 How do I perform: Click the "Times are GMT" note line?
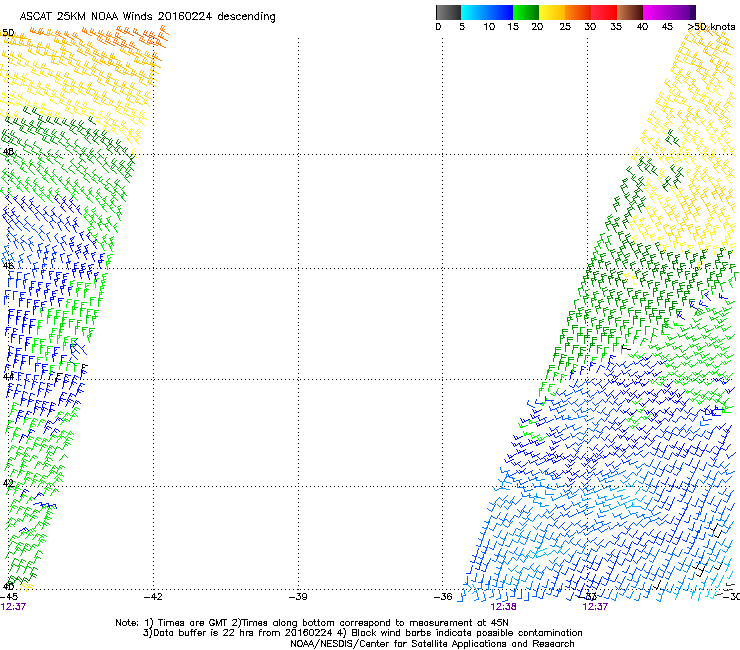(312, 623)
